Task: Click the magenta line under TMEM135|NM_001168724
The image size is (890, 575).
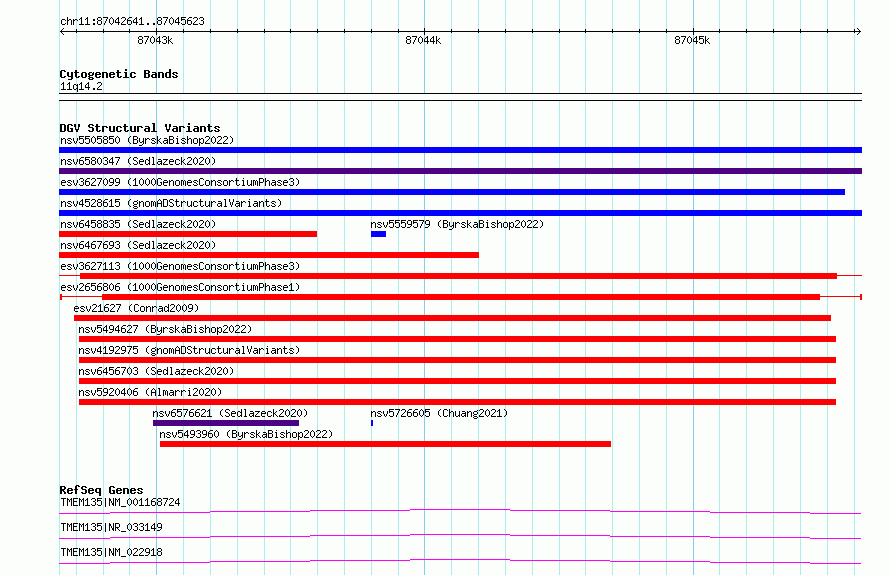Action: coord(460,511)
